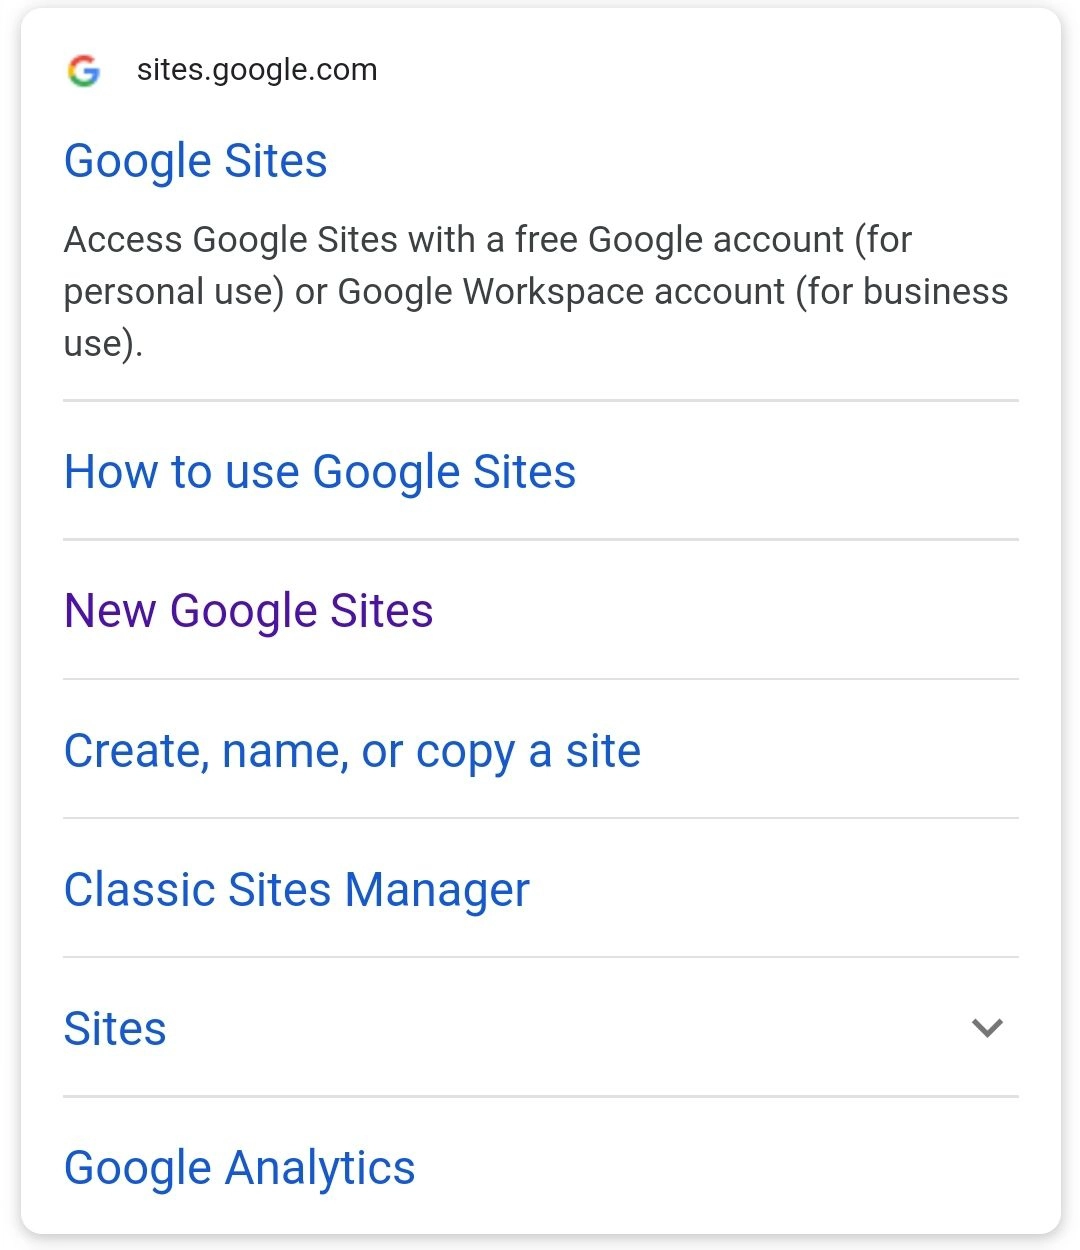Open the Google Analytics sitelink
The width and height of the screenshot is (1080, 1250).
(239, 1168)
